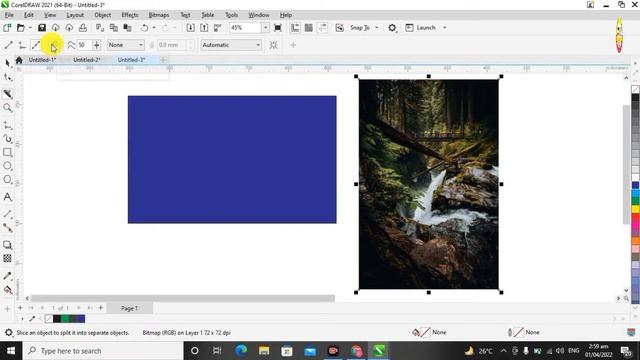Enable Bezier knife mode
The height and width of the screenshot is (360, 640).
click(x=36, y=45)
